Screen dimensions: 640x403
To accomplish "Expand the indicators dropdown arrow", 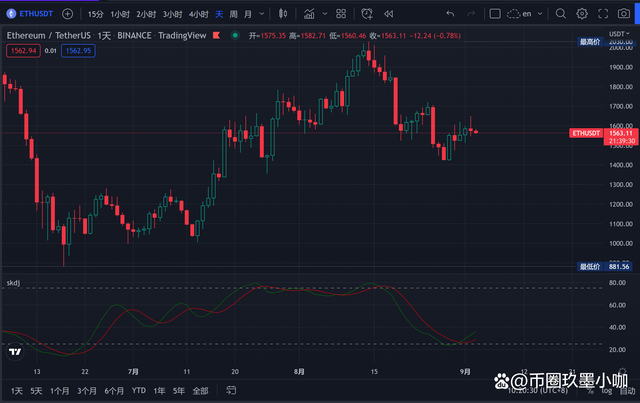I will (x=325, y=14).
